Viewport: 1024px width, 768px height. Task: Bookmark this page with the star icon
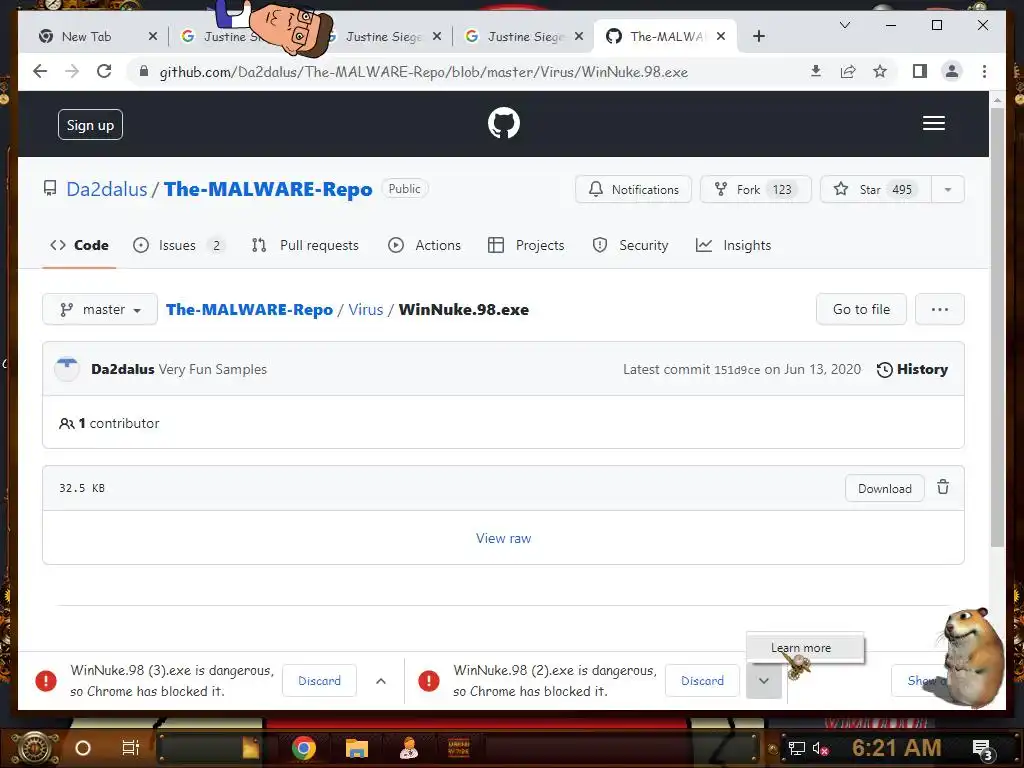click(880, 71)
